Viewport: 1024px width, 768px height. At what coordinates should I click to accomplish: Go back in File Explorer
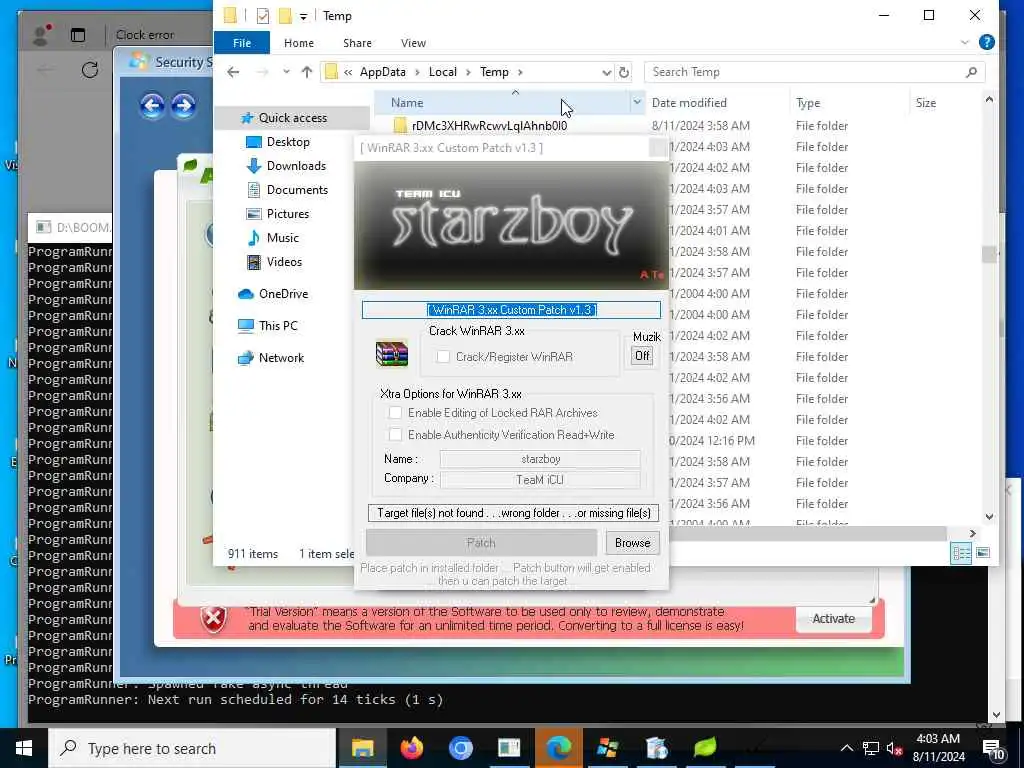(x=233, y=72)
